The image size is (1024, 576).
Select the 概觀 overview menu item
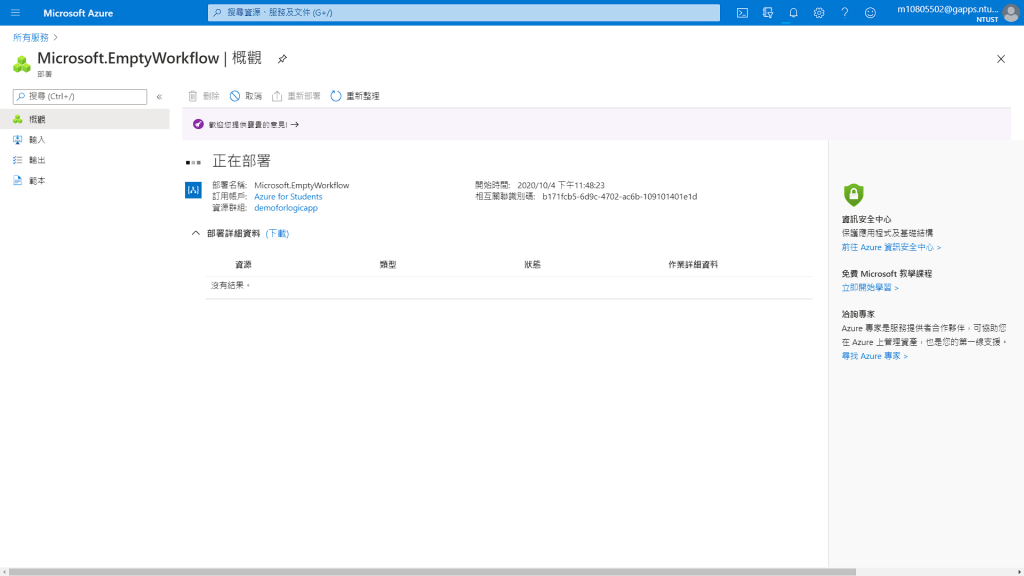coord(85,119)
